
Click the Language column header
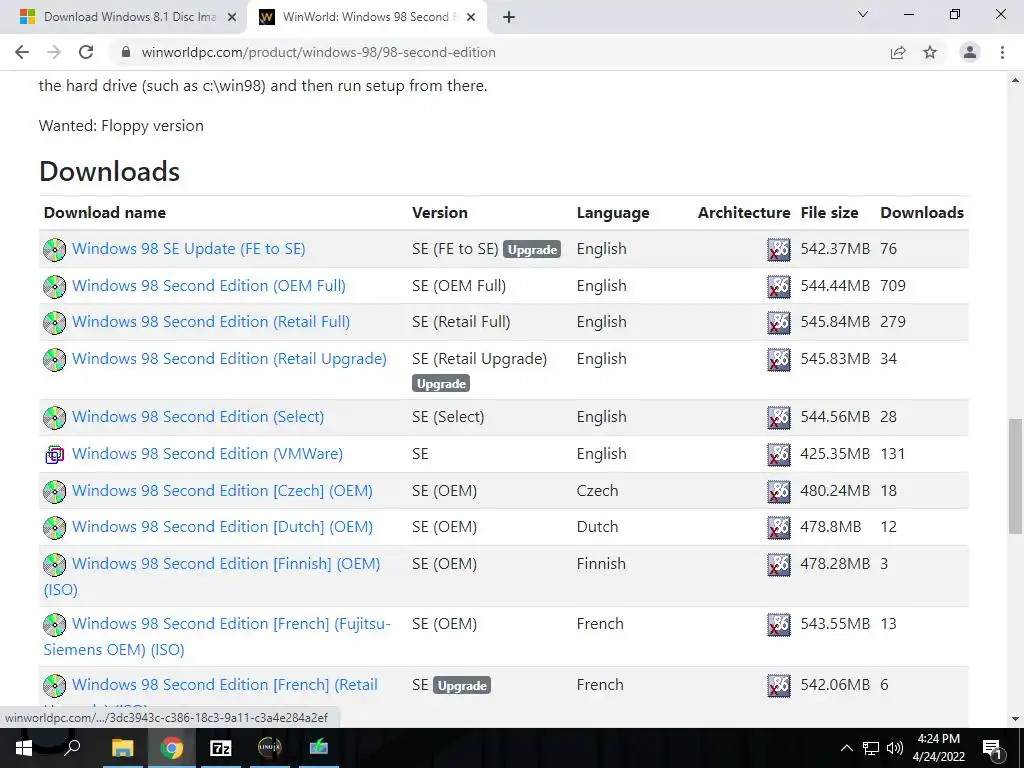613,213
